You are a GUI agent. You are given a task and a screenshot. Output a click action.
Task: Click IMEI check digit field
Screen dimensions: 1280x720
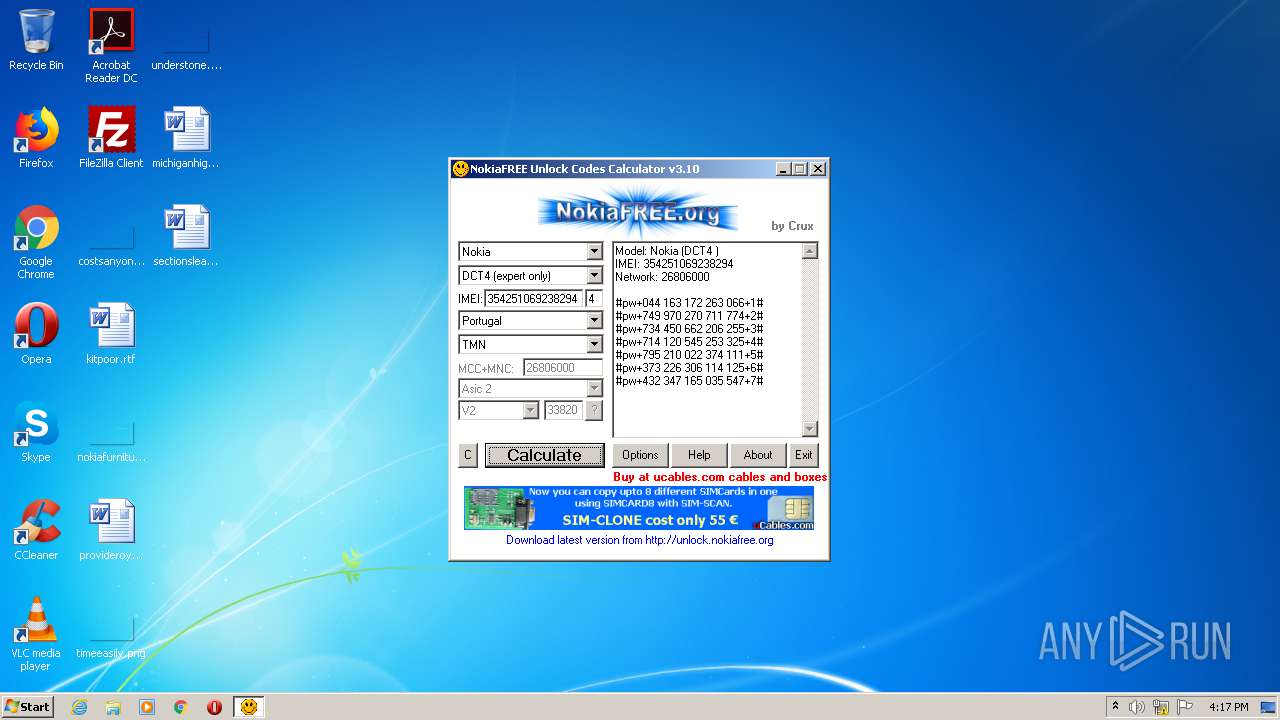click(594, 299)
